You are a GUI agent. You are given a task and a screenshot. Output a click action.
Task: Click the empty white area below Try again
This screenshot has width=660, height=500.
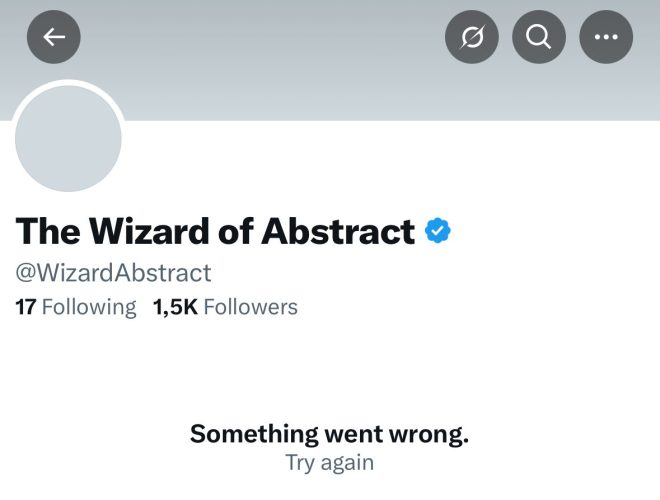[330, 488]
